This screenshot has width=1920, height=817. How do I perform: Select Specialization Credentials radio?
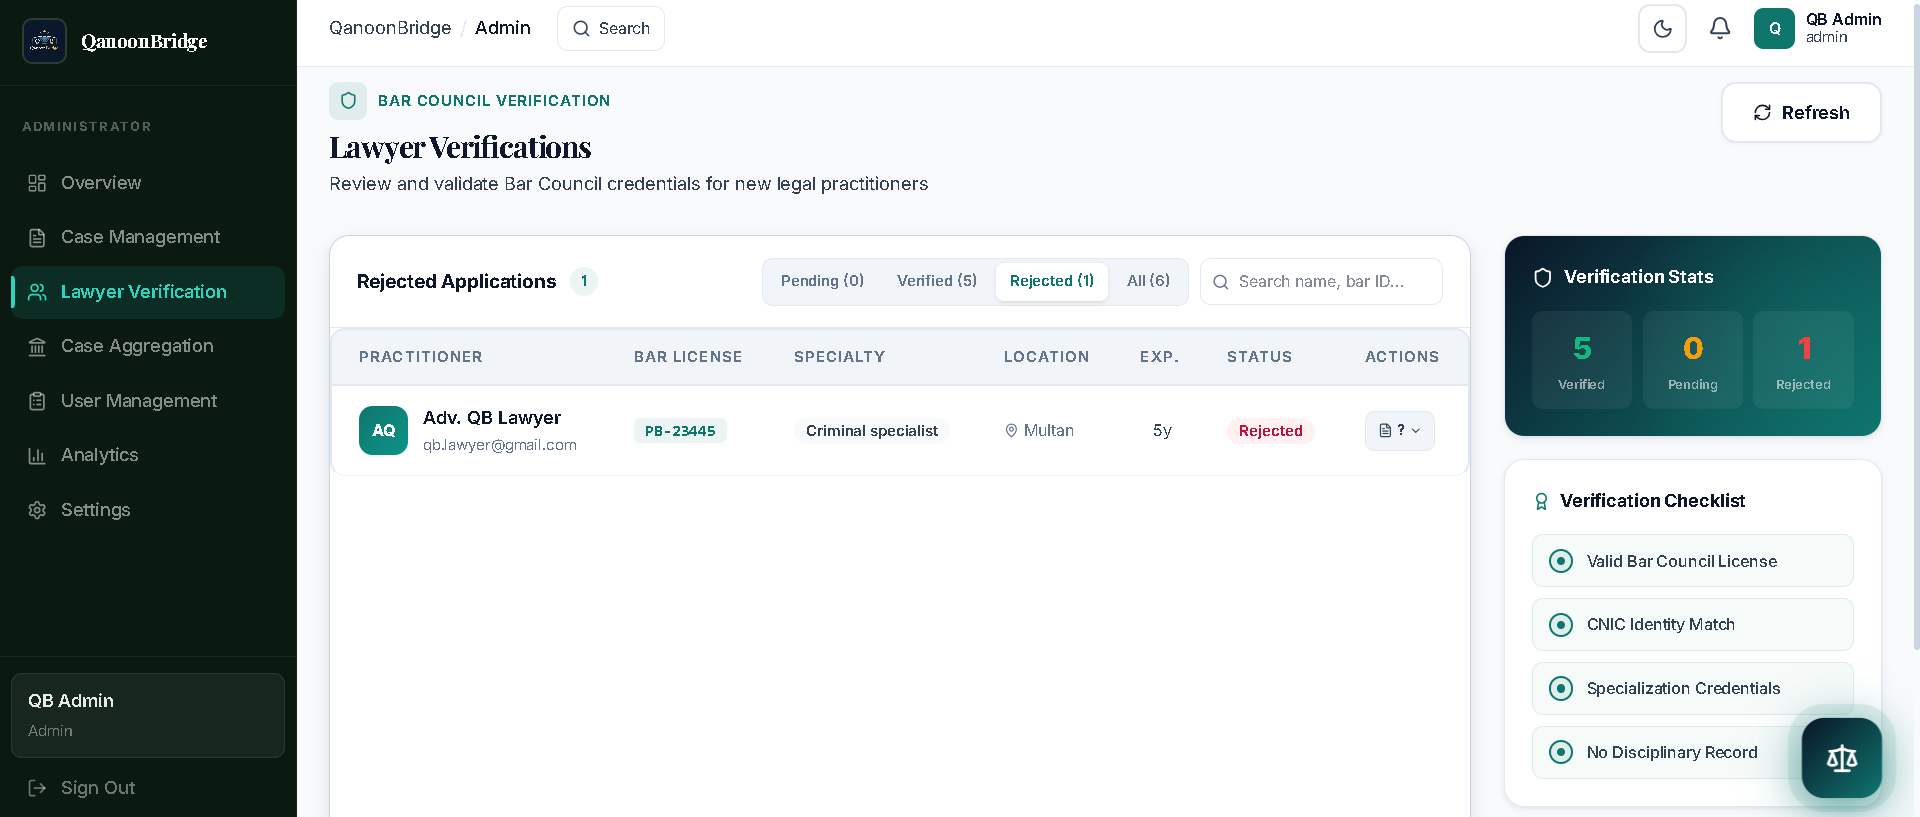click(1560, 688)
